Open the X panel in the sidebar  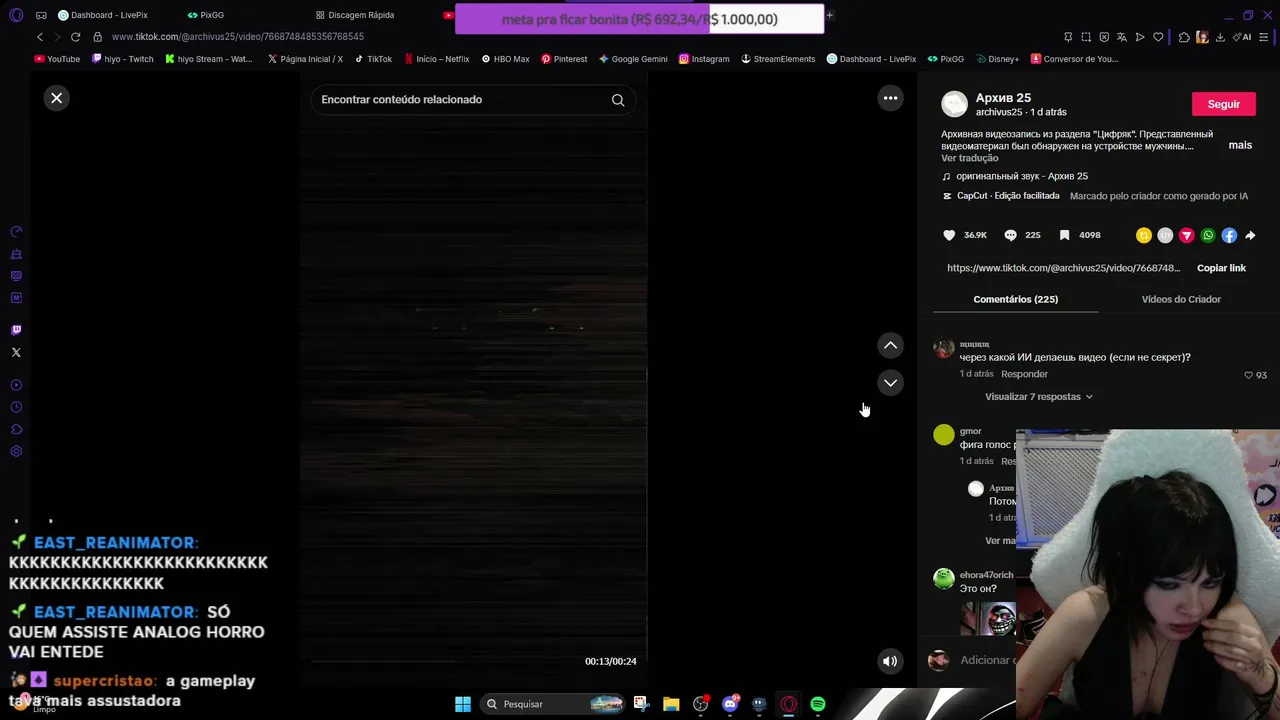click(16, 352)
